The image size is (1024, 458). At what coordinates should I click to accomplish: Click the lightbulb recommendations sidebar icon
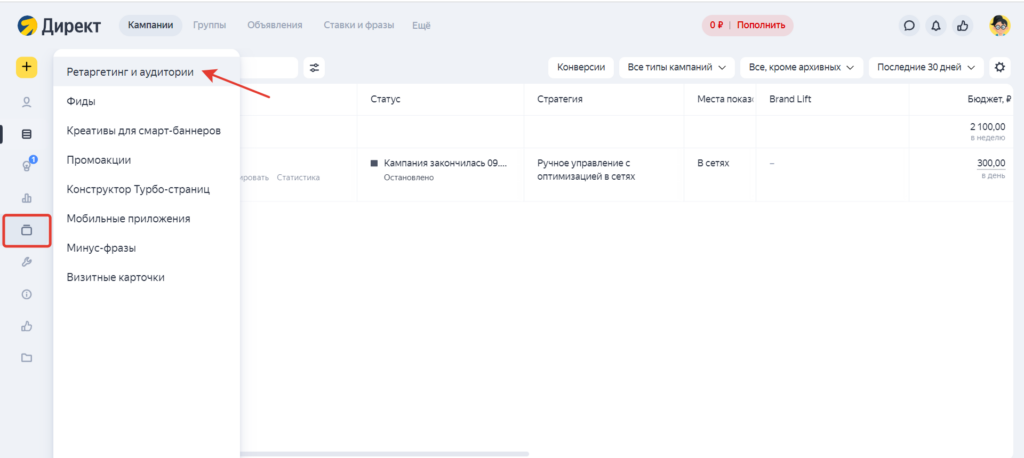pyautogui.click(x=27, y=166)
